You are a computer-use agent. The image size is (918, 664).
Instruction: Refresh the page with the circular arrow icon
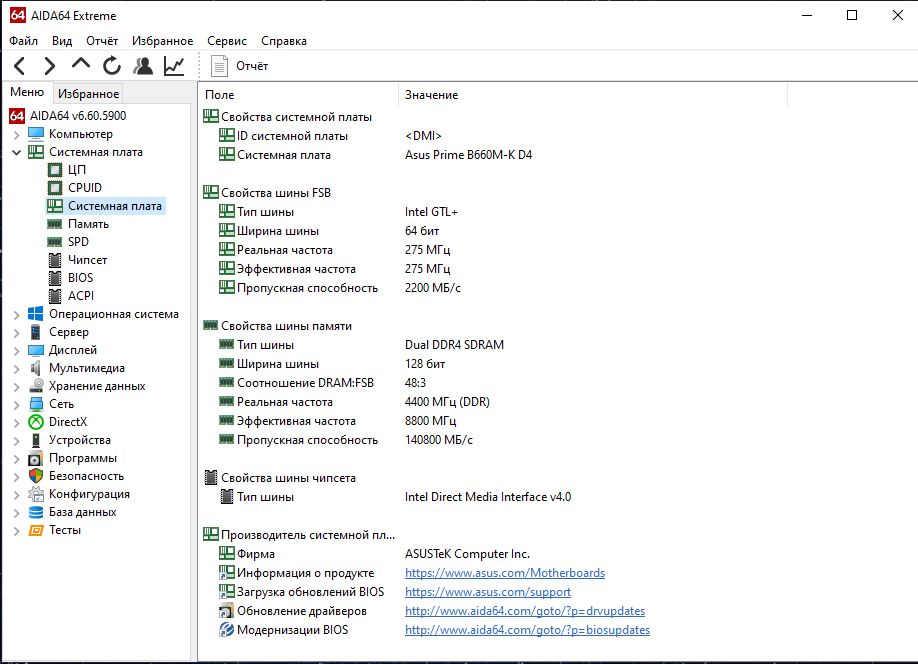[112, 66]
